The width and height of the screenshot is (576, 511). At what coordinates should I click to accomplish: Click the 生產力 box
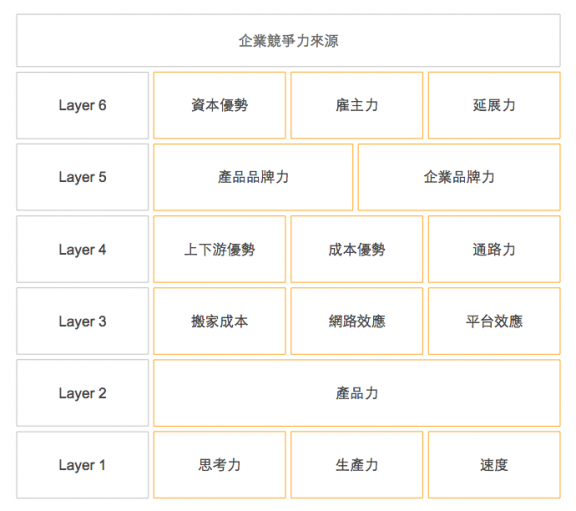click(357, 465)
